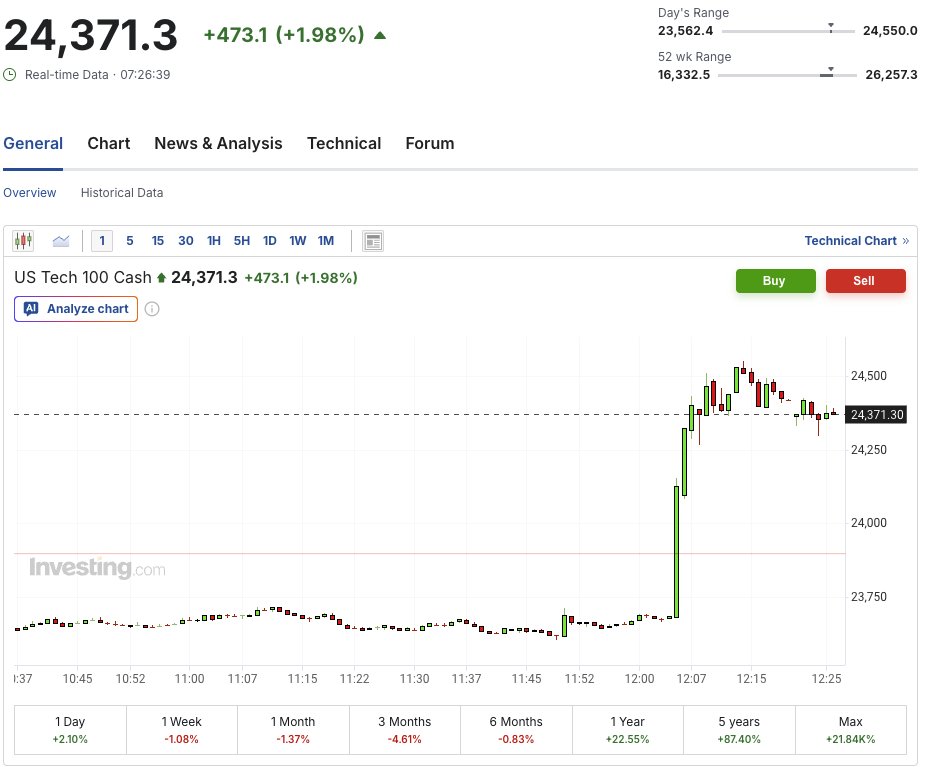Open the Chart tab

click(x=109, y=144)
